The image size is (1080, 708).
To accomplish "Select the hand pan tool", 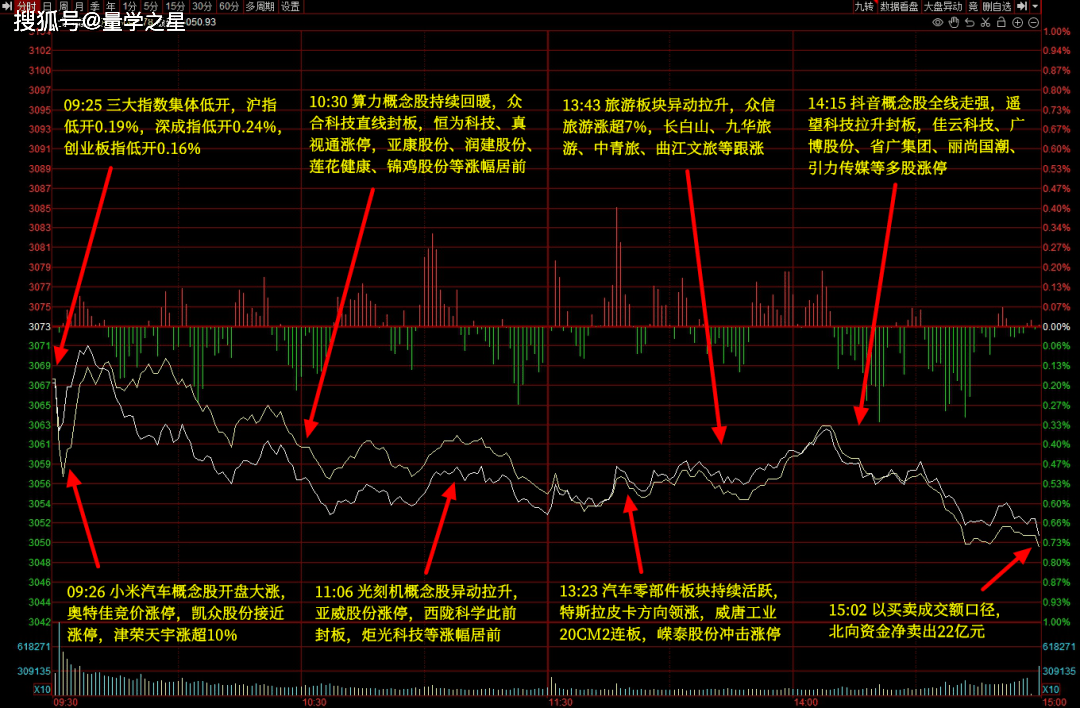I will [953, 23].
